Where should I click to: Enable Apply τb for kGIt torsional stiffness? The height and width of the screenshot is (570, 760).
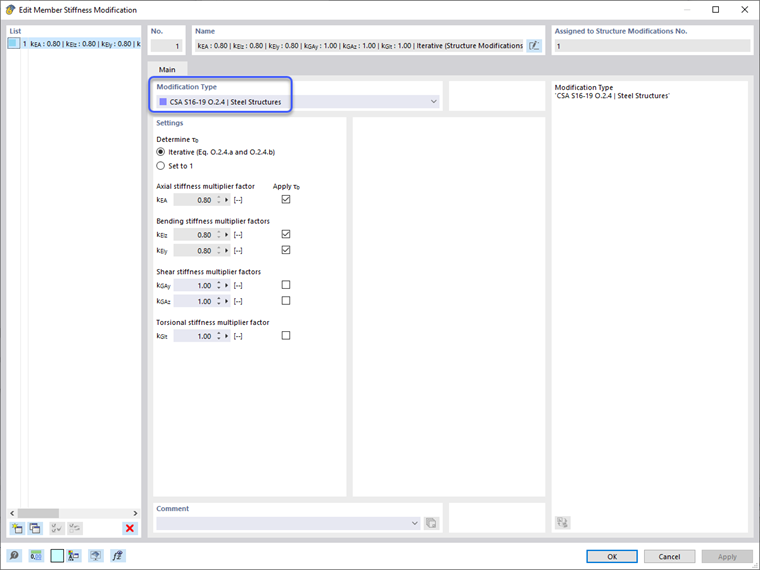click(286, 335)
